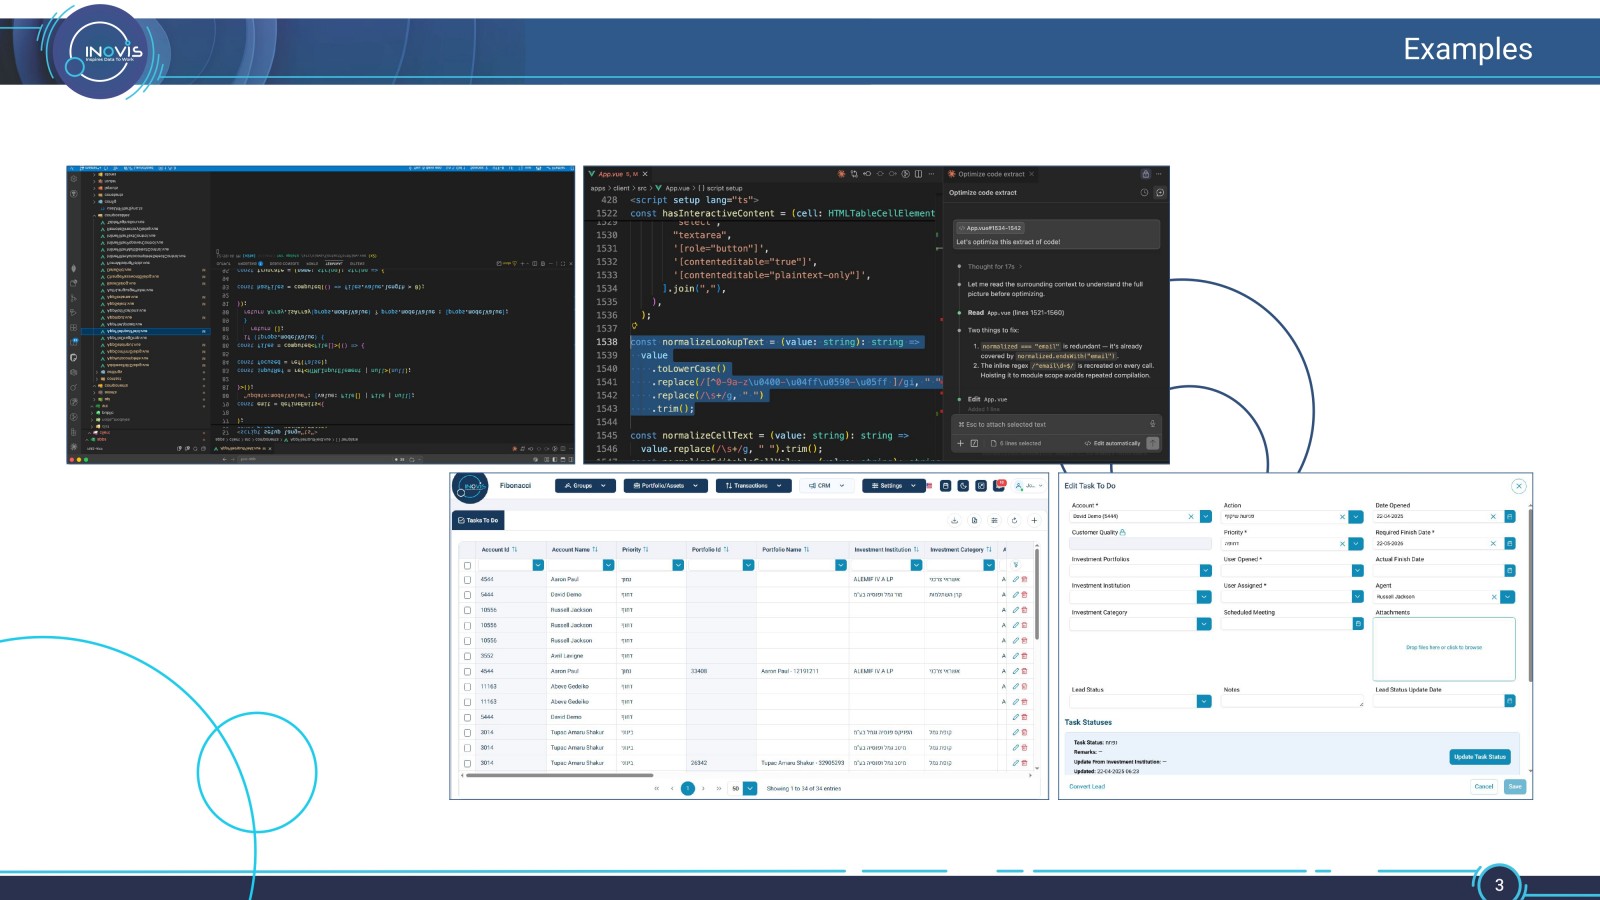Image resolution: width=1600 pixels, height=900 pixels.
Task: Tick the checkbox beside David Demo 5444 row
Action: pyautogui.click(x=467, y=595)
